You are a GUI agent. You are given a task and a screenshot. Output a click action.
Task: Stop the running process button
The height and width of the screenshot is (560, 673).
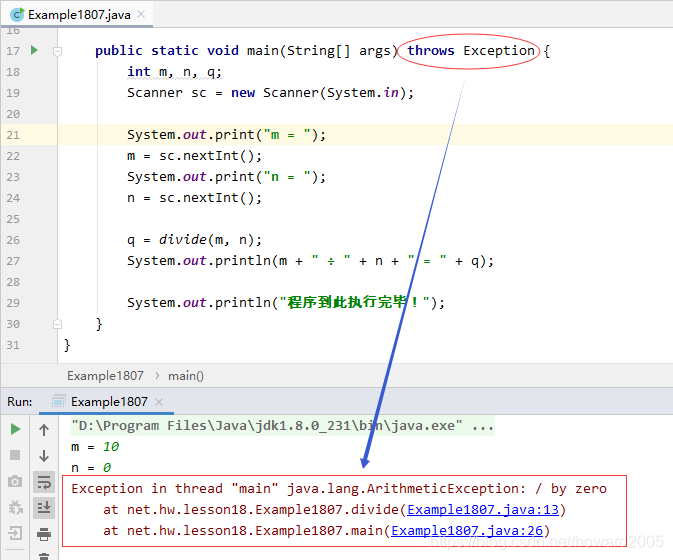15,455
